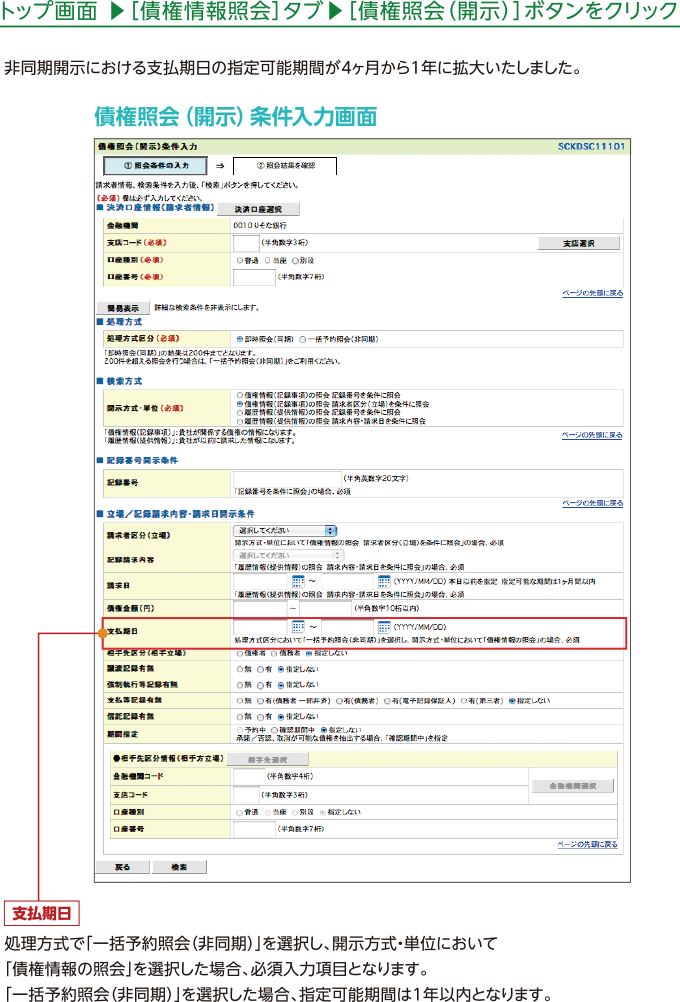680x1002 pixels.
Task: Click the 決済口座選択 button
Action: pos(258,209)
